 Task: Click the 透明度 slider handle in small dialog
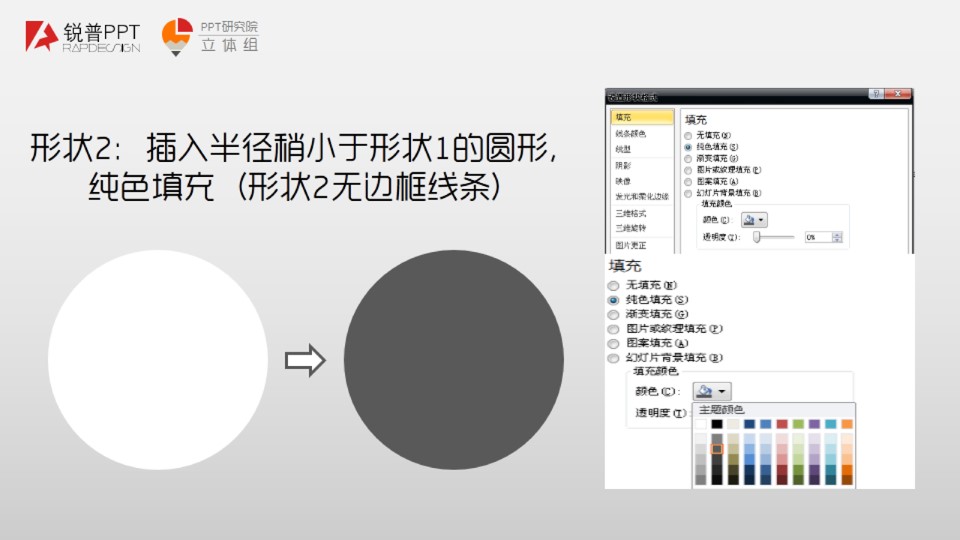[x=758, y=237]
